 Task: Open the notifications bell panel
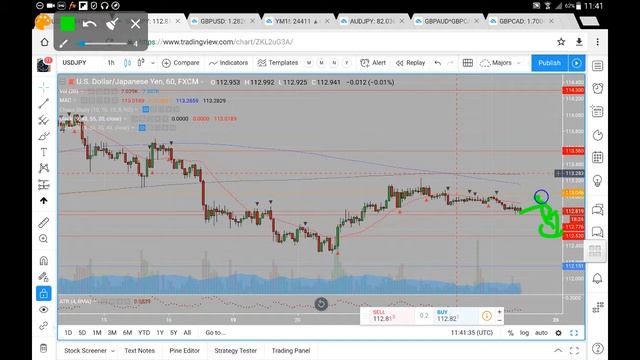(x=598, y=278)
